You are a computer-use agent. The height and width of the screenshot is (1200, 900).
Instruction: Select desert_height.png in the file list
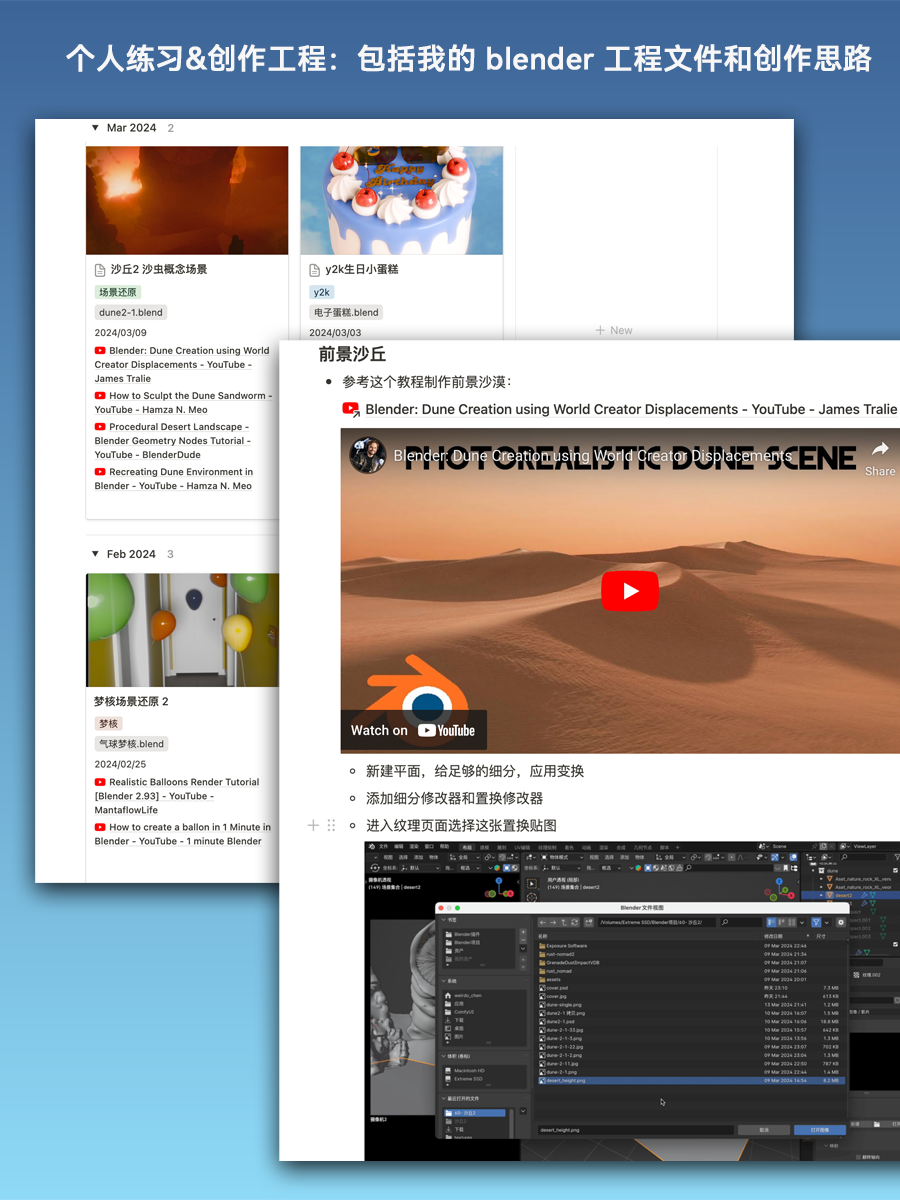tap(690, 1081)
